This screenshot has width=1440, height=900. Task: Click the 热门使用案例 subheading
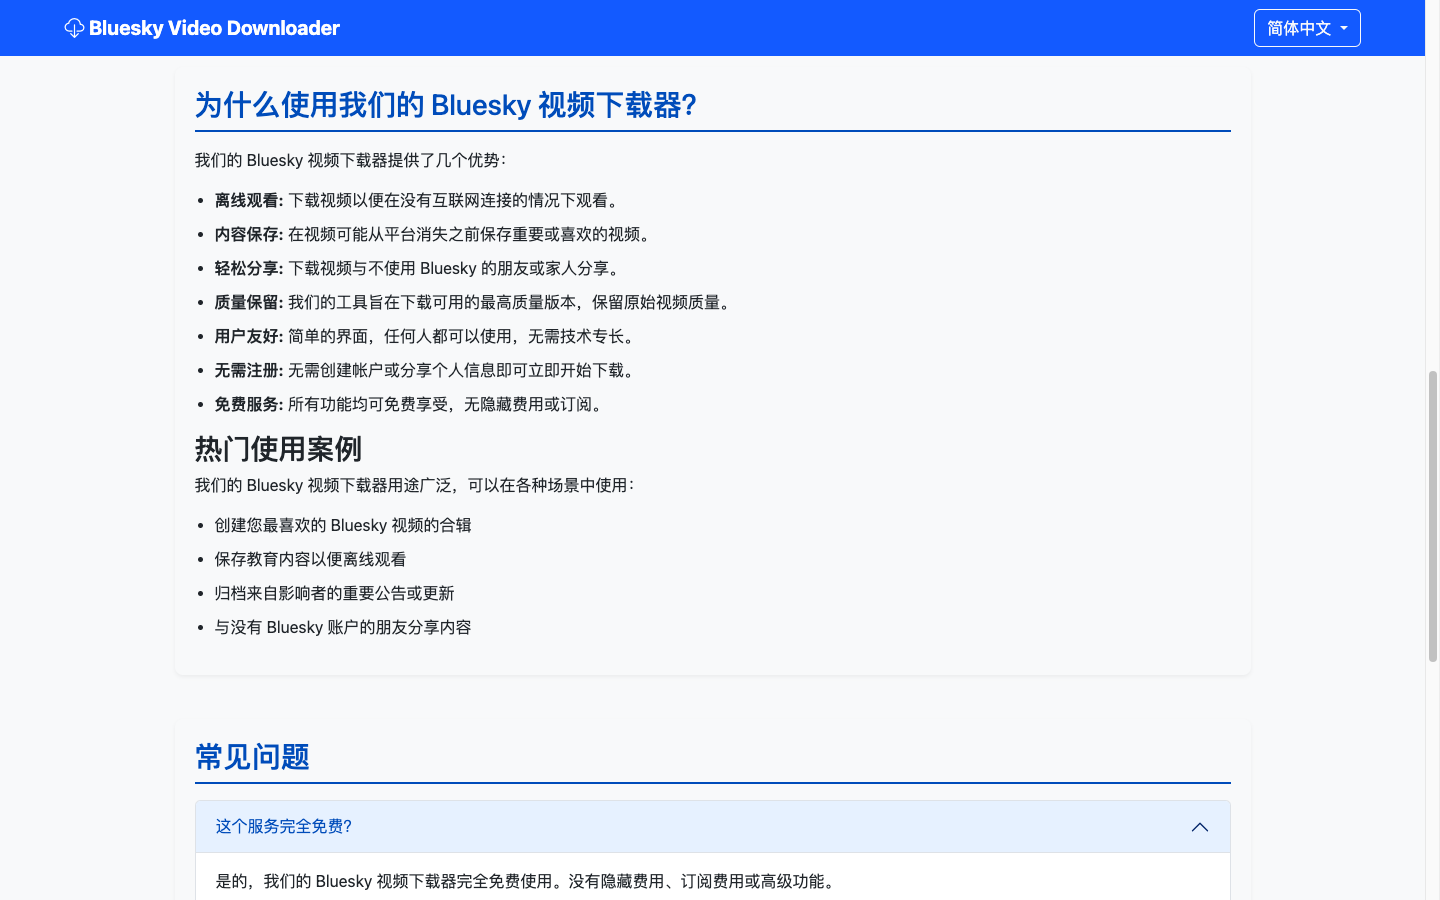click(x=278, y=449)
